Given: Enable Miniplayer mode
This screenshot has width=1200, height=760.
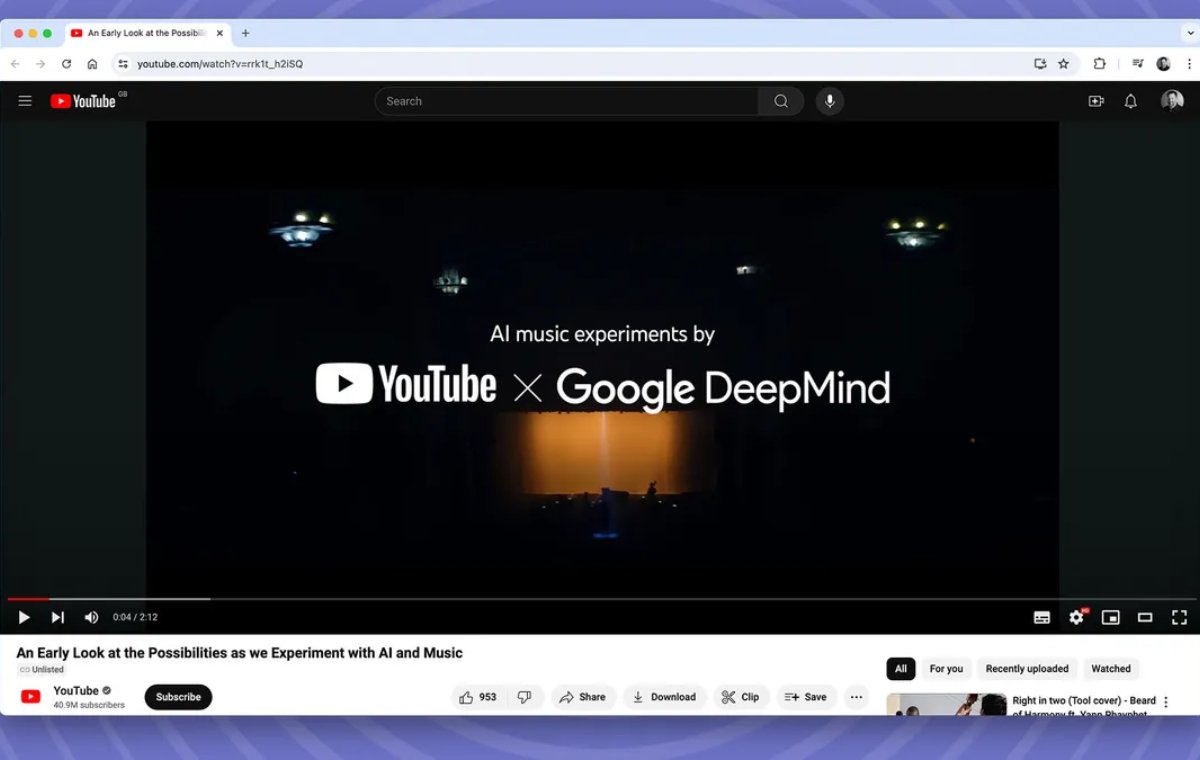Looking at the screenshot, I should pyautogui.click(x=1110, y=617).
